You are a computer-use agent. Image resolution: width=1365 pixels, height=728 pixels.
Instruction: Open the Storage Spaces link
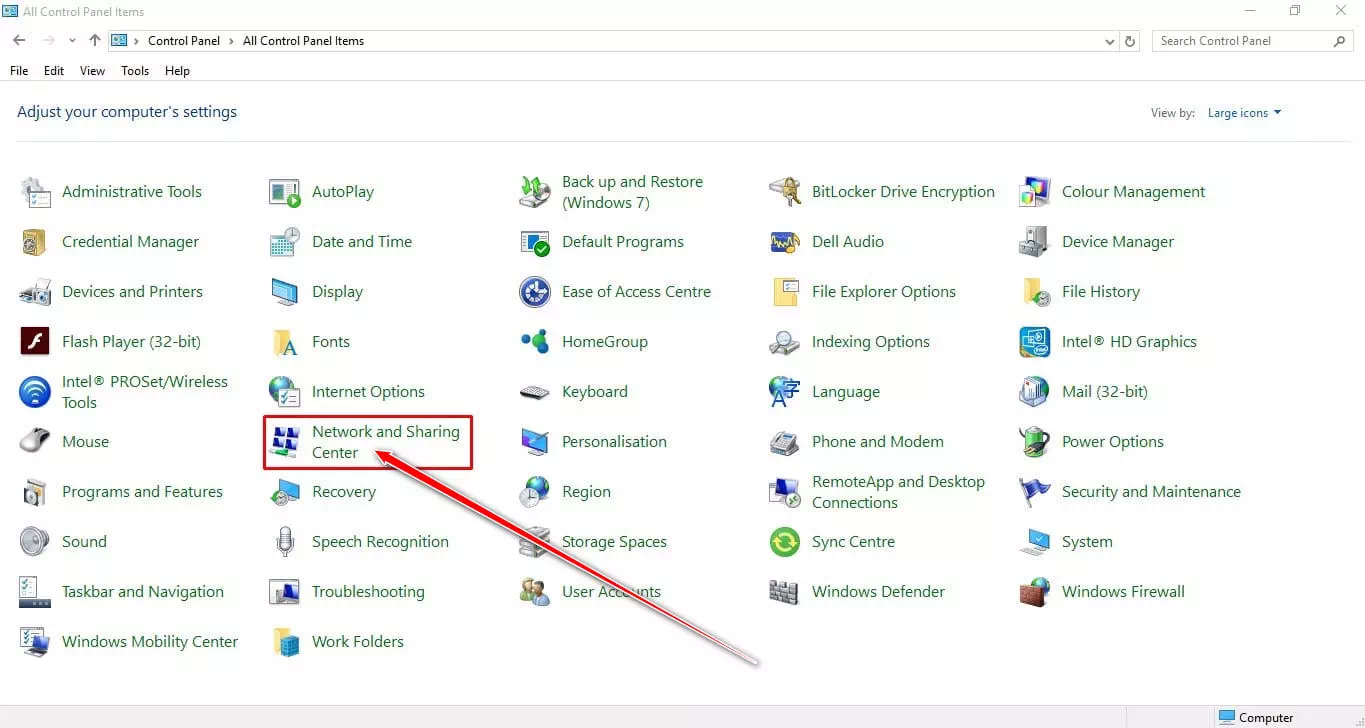pos(614,542)
